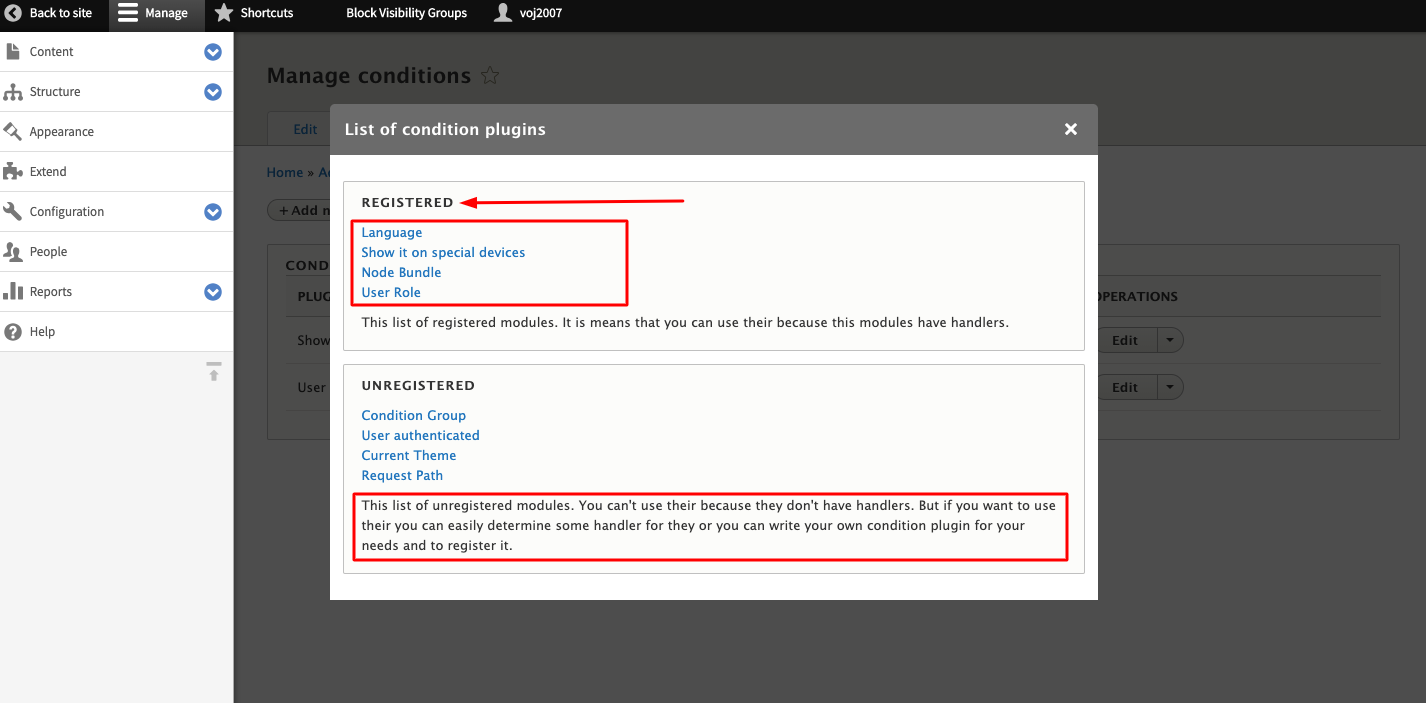Expand the Content menu chevron
The image size is (1426, 703).
pyautogui.click(x=213, y=52)
